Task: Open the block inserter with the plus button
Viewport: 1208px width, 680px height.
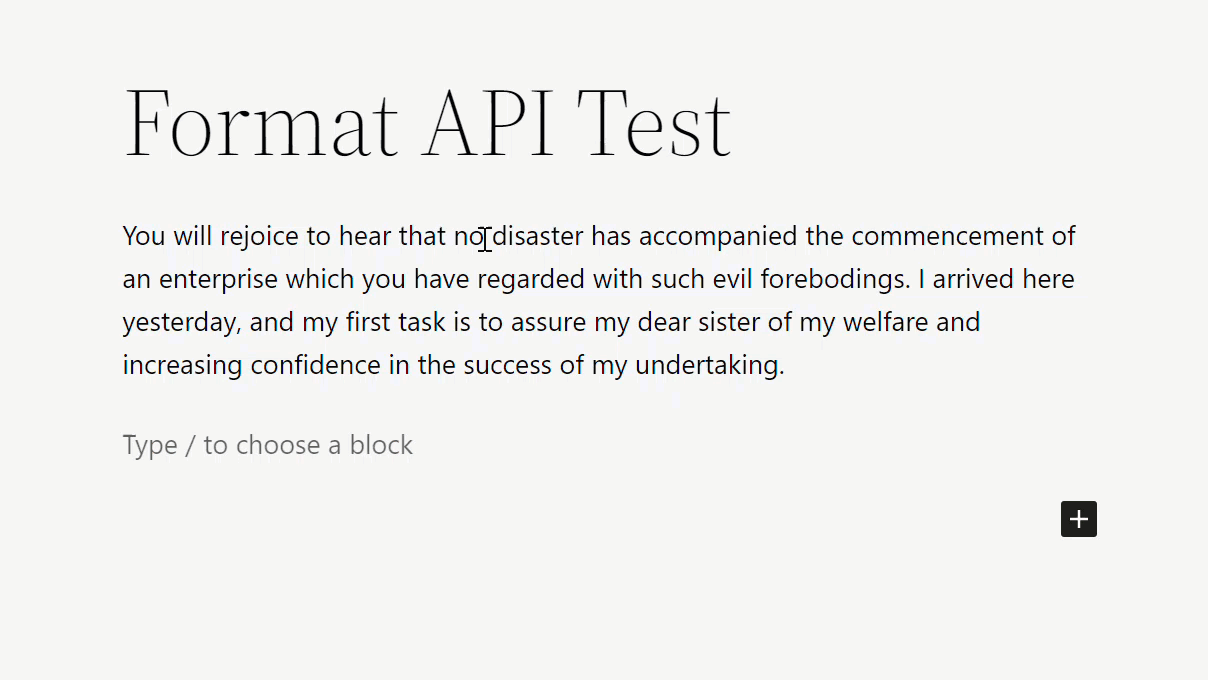Action: point(1078,519)
